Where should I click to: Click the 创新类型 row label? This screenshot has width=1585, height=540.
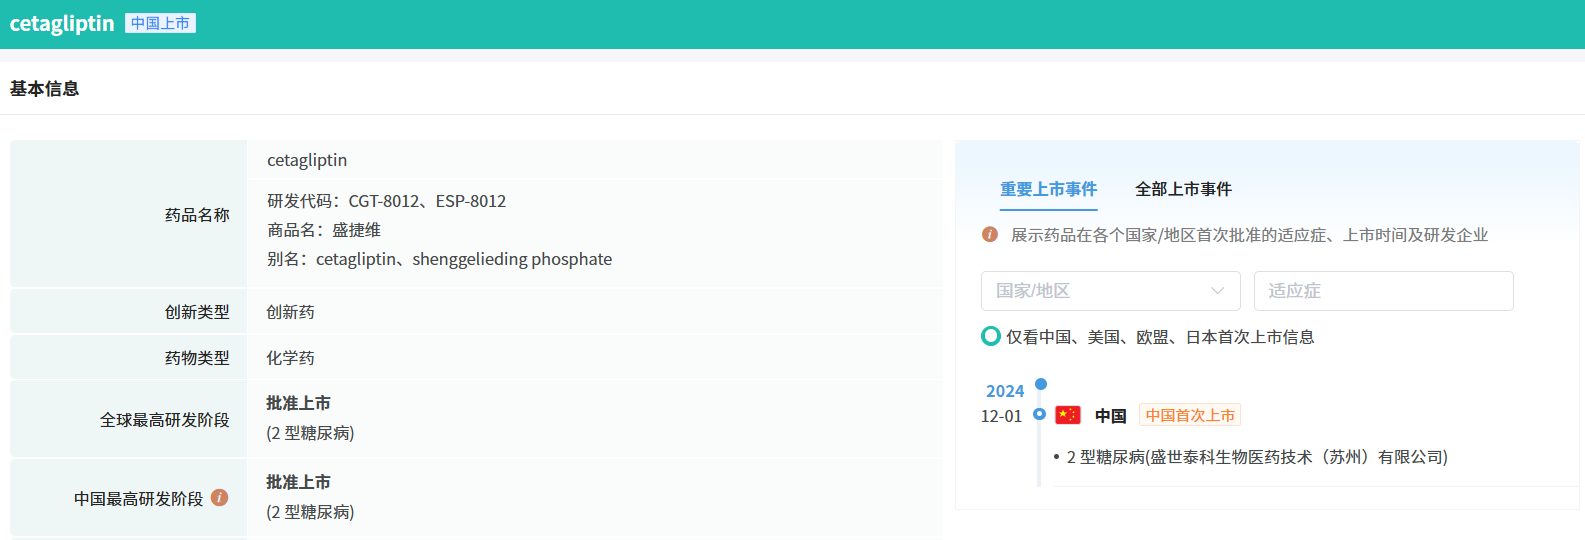pyautogui.click(x=197, y=312)
